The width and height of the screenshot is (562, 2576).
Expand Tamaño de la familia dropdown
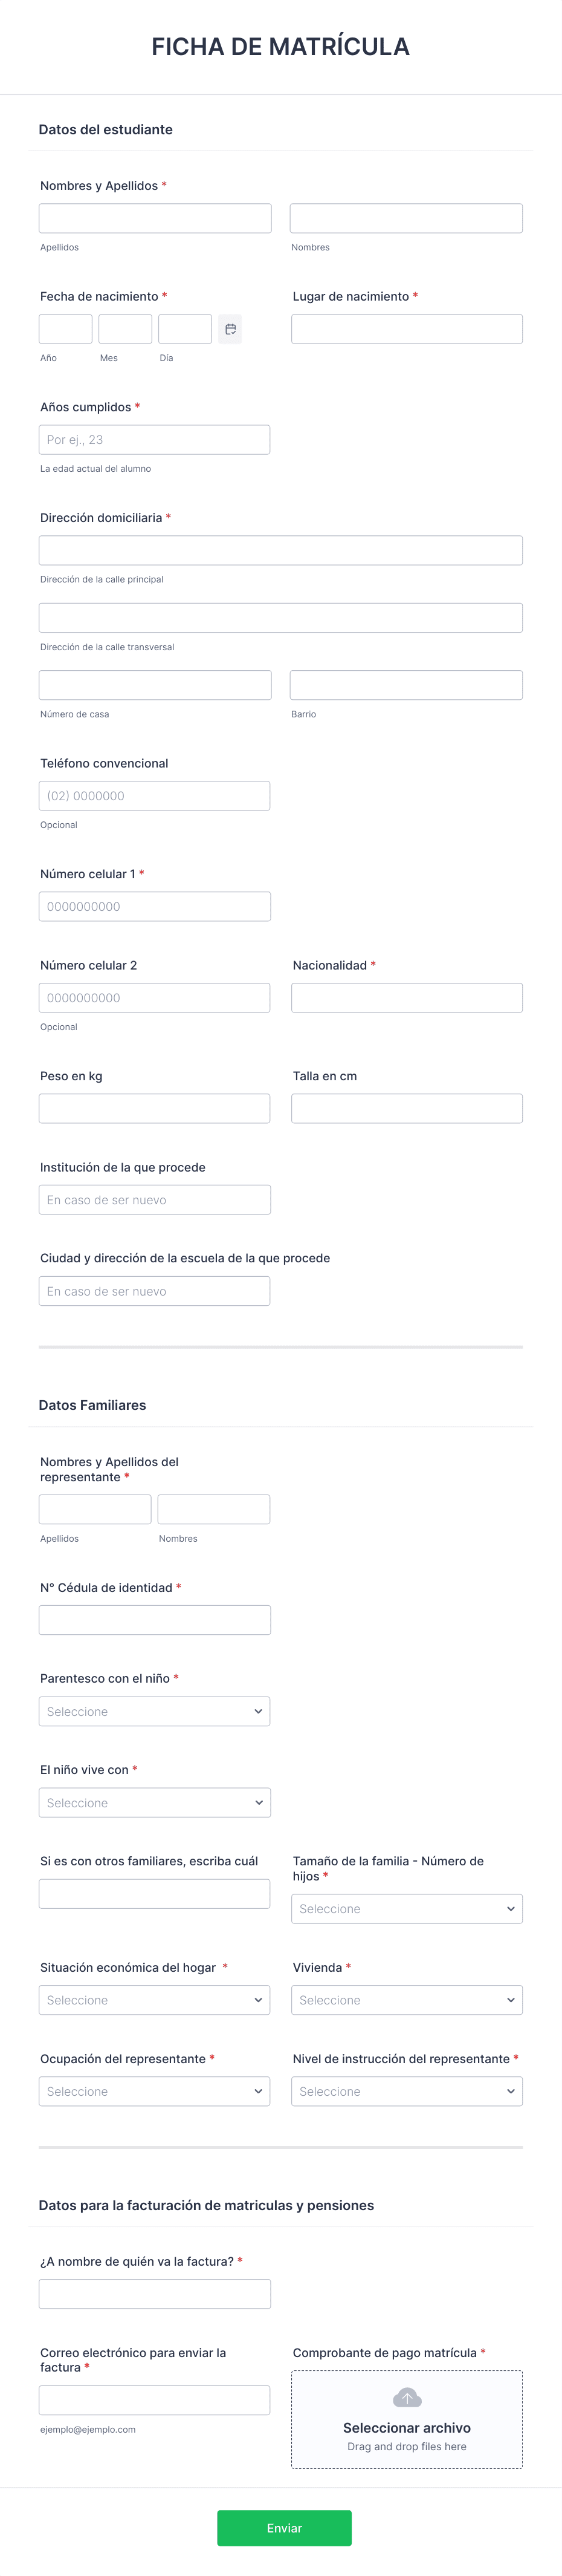coord(407,1909)
